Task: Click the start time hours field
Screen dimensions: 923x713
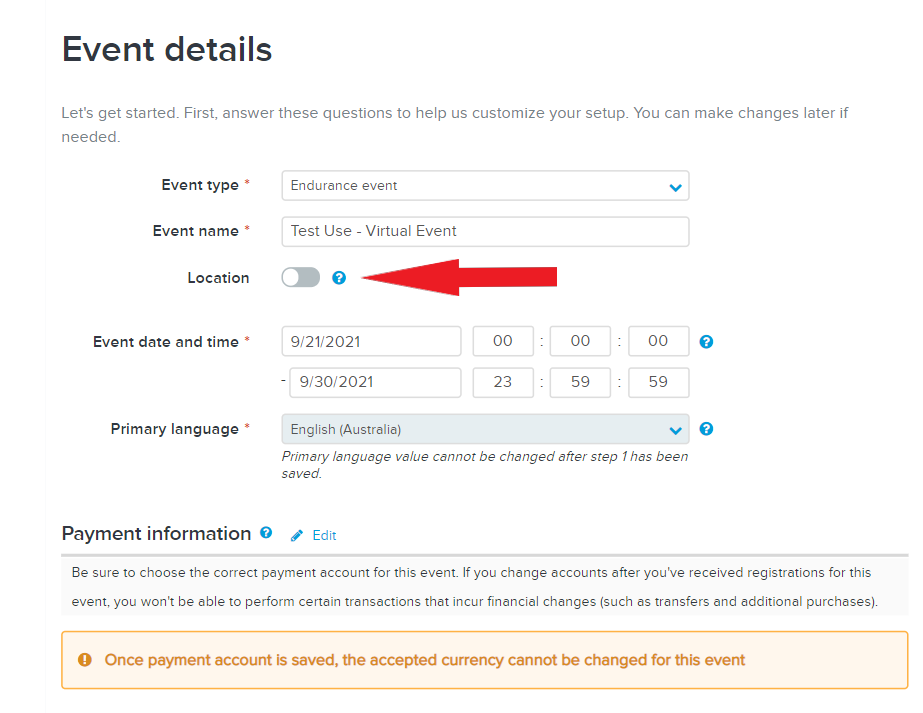Action: pos(503,341)
